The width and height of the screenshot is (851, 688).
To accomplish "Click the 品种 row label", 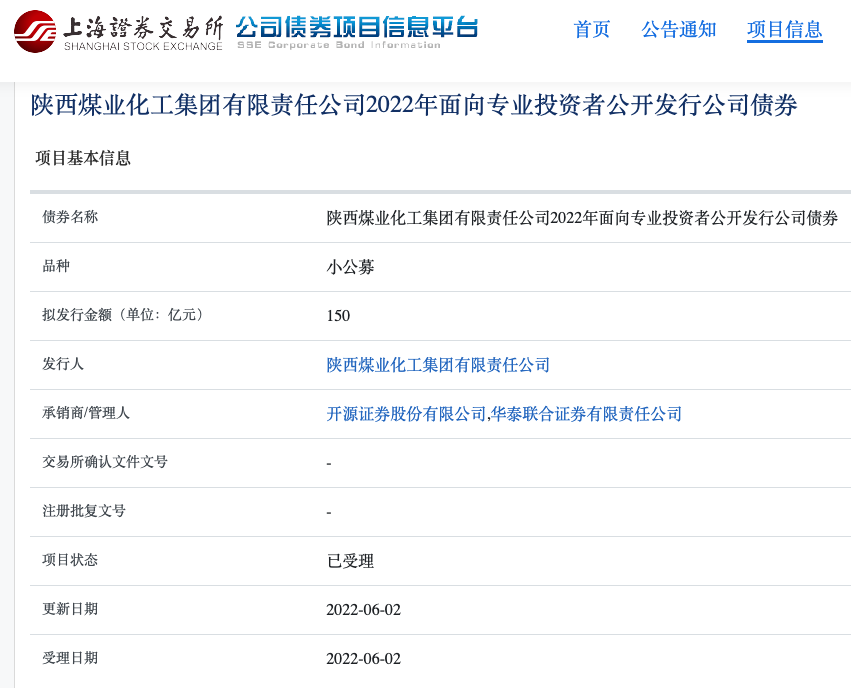I will pyautogui.click(x=56, y=266).
